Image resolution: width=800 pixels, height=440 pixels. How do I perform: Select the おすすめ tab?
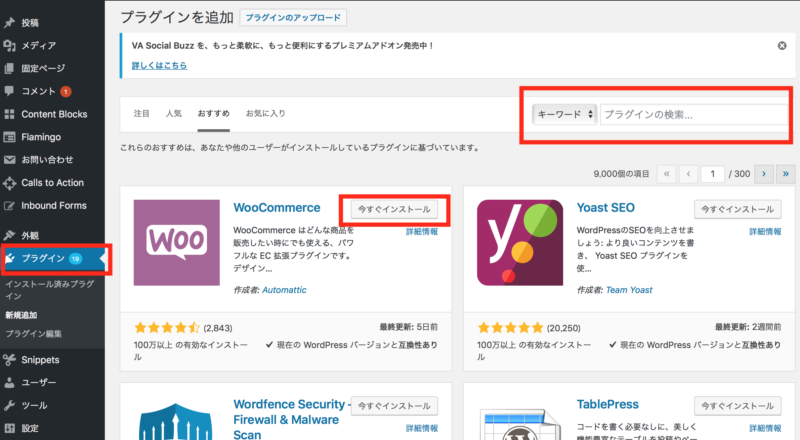pos(214,113)
